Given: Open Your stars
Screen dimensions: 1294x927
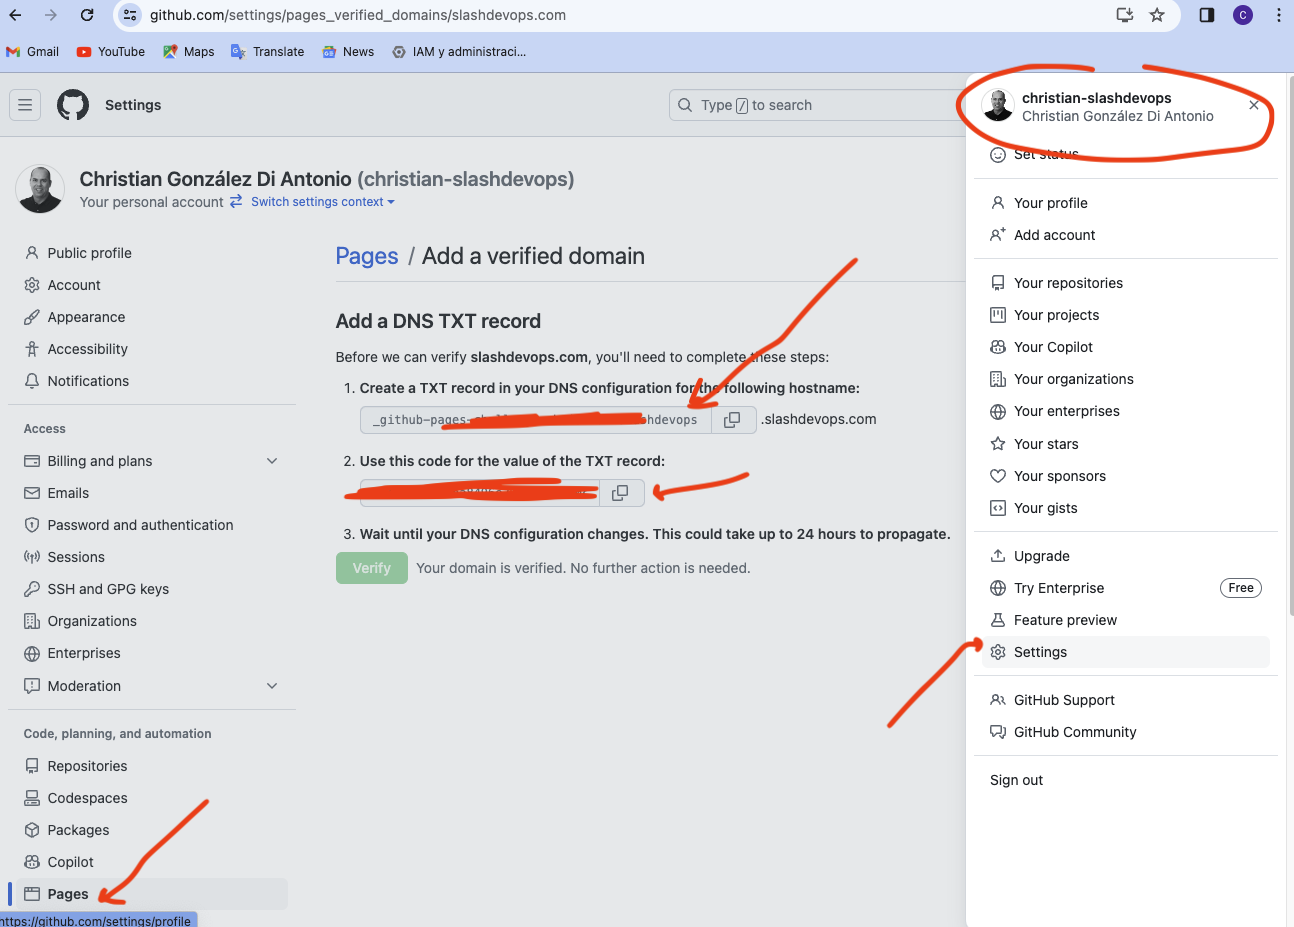Looking at the screenshot, I should (1126, 444).
